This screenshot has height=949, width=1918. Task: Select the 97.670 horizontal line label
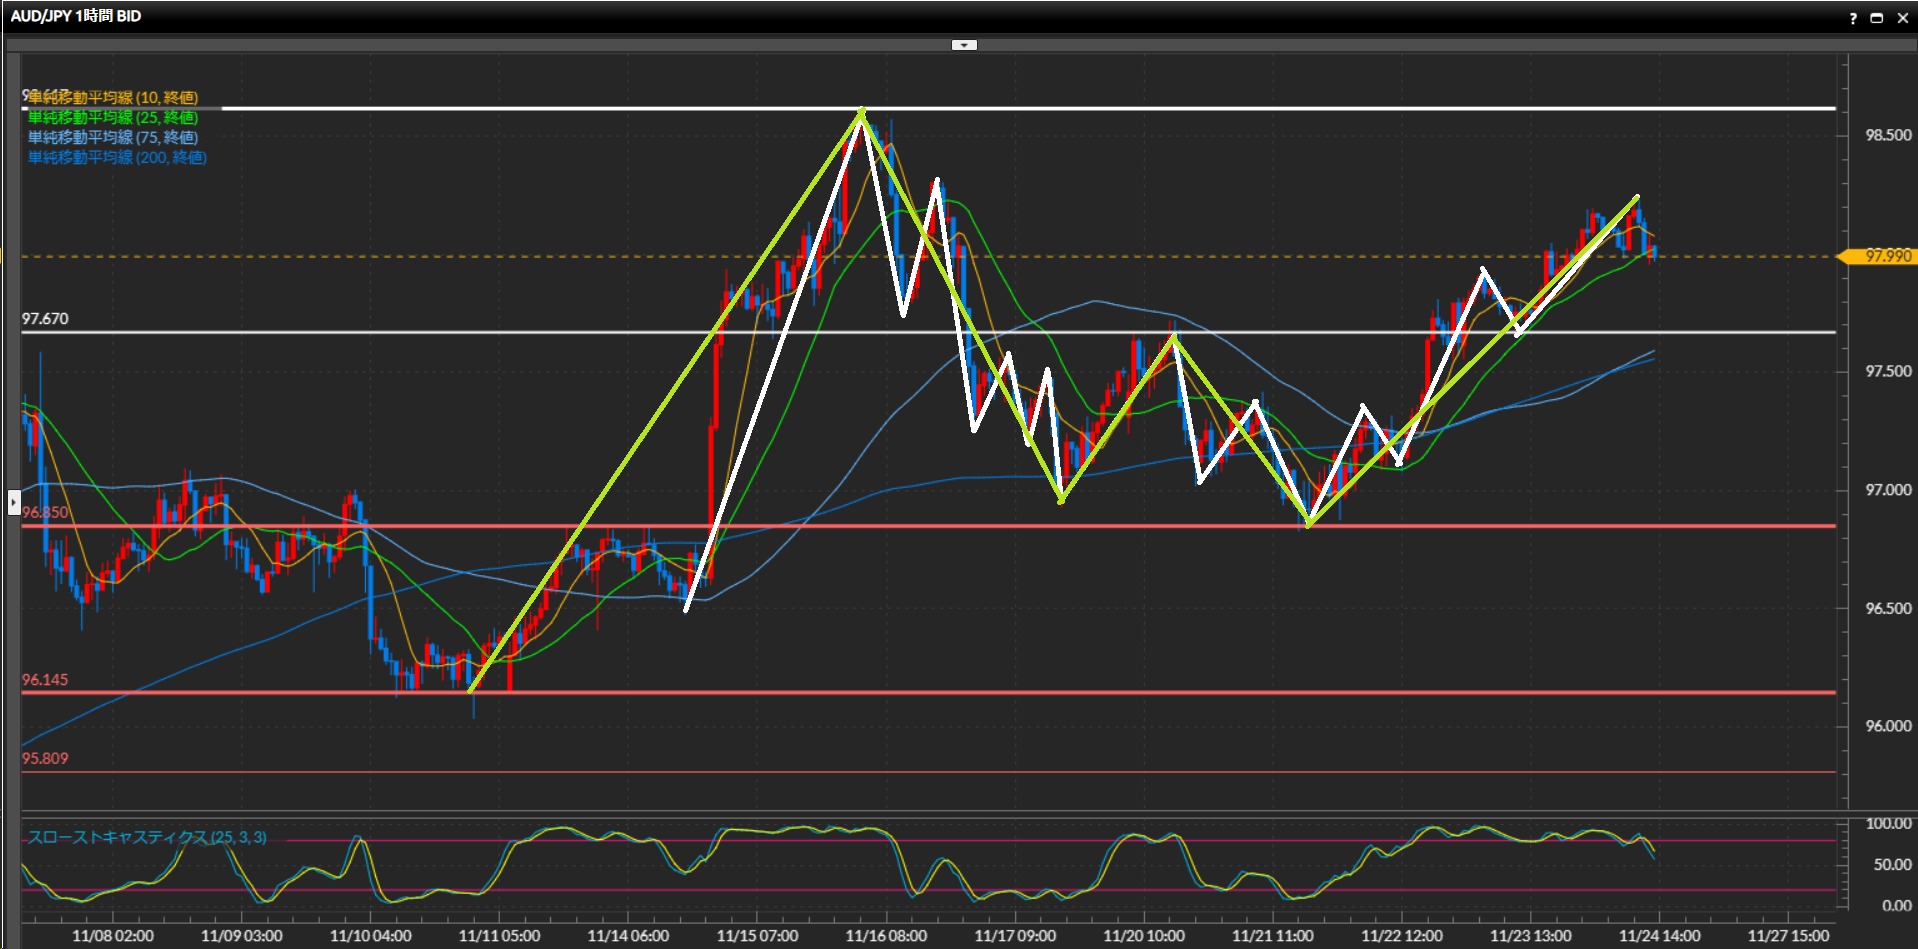tap(45, 319)
